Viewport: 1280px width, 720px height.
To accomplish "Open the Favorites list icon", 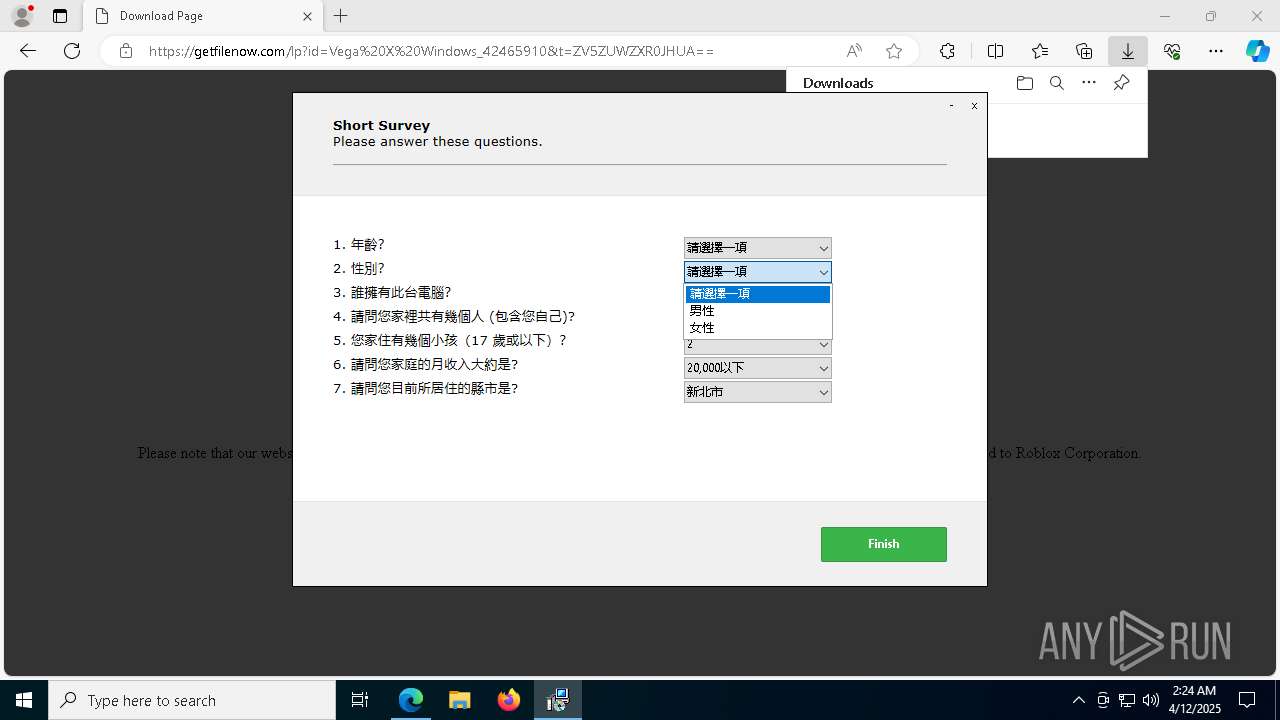I will click(1040, 51).
